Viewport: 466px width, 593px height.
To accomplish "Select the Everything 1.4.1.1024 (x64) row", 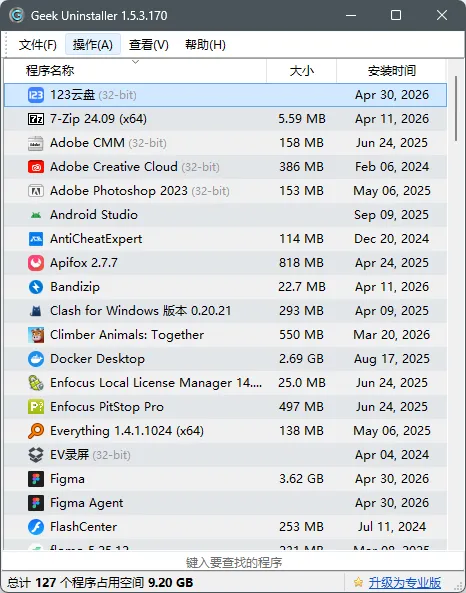I will pos(225,431).
